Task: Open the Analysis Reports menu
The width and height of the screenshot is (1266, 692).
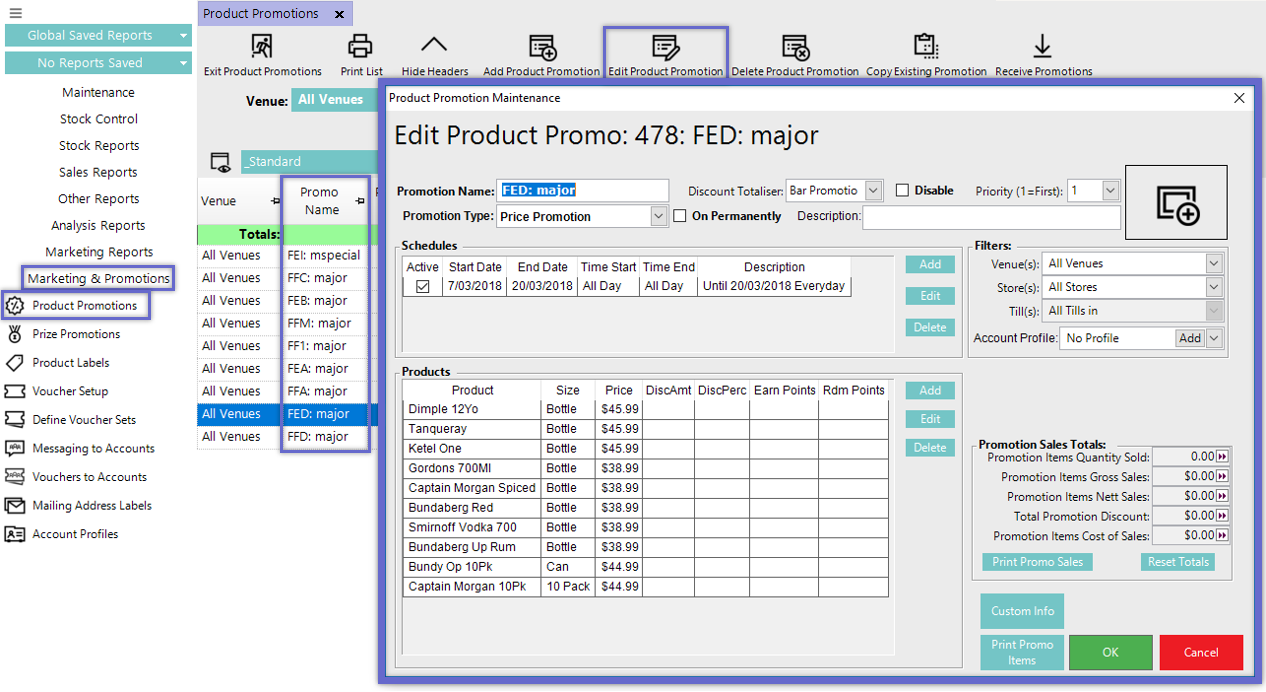Action: pyautogui.click(x=98, y=225)
